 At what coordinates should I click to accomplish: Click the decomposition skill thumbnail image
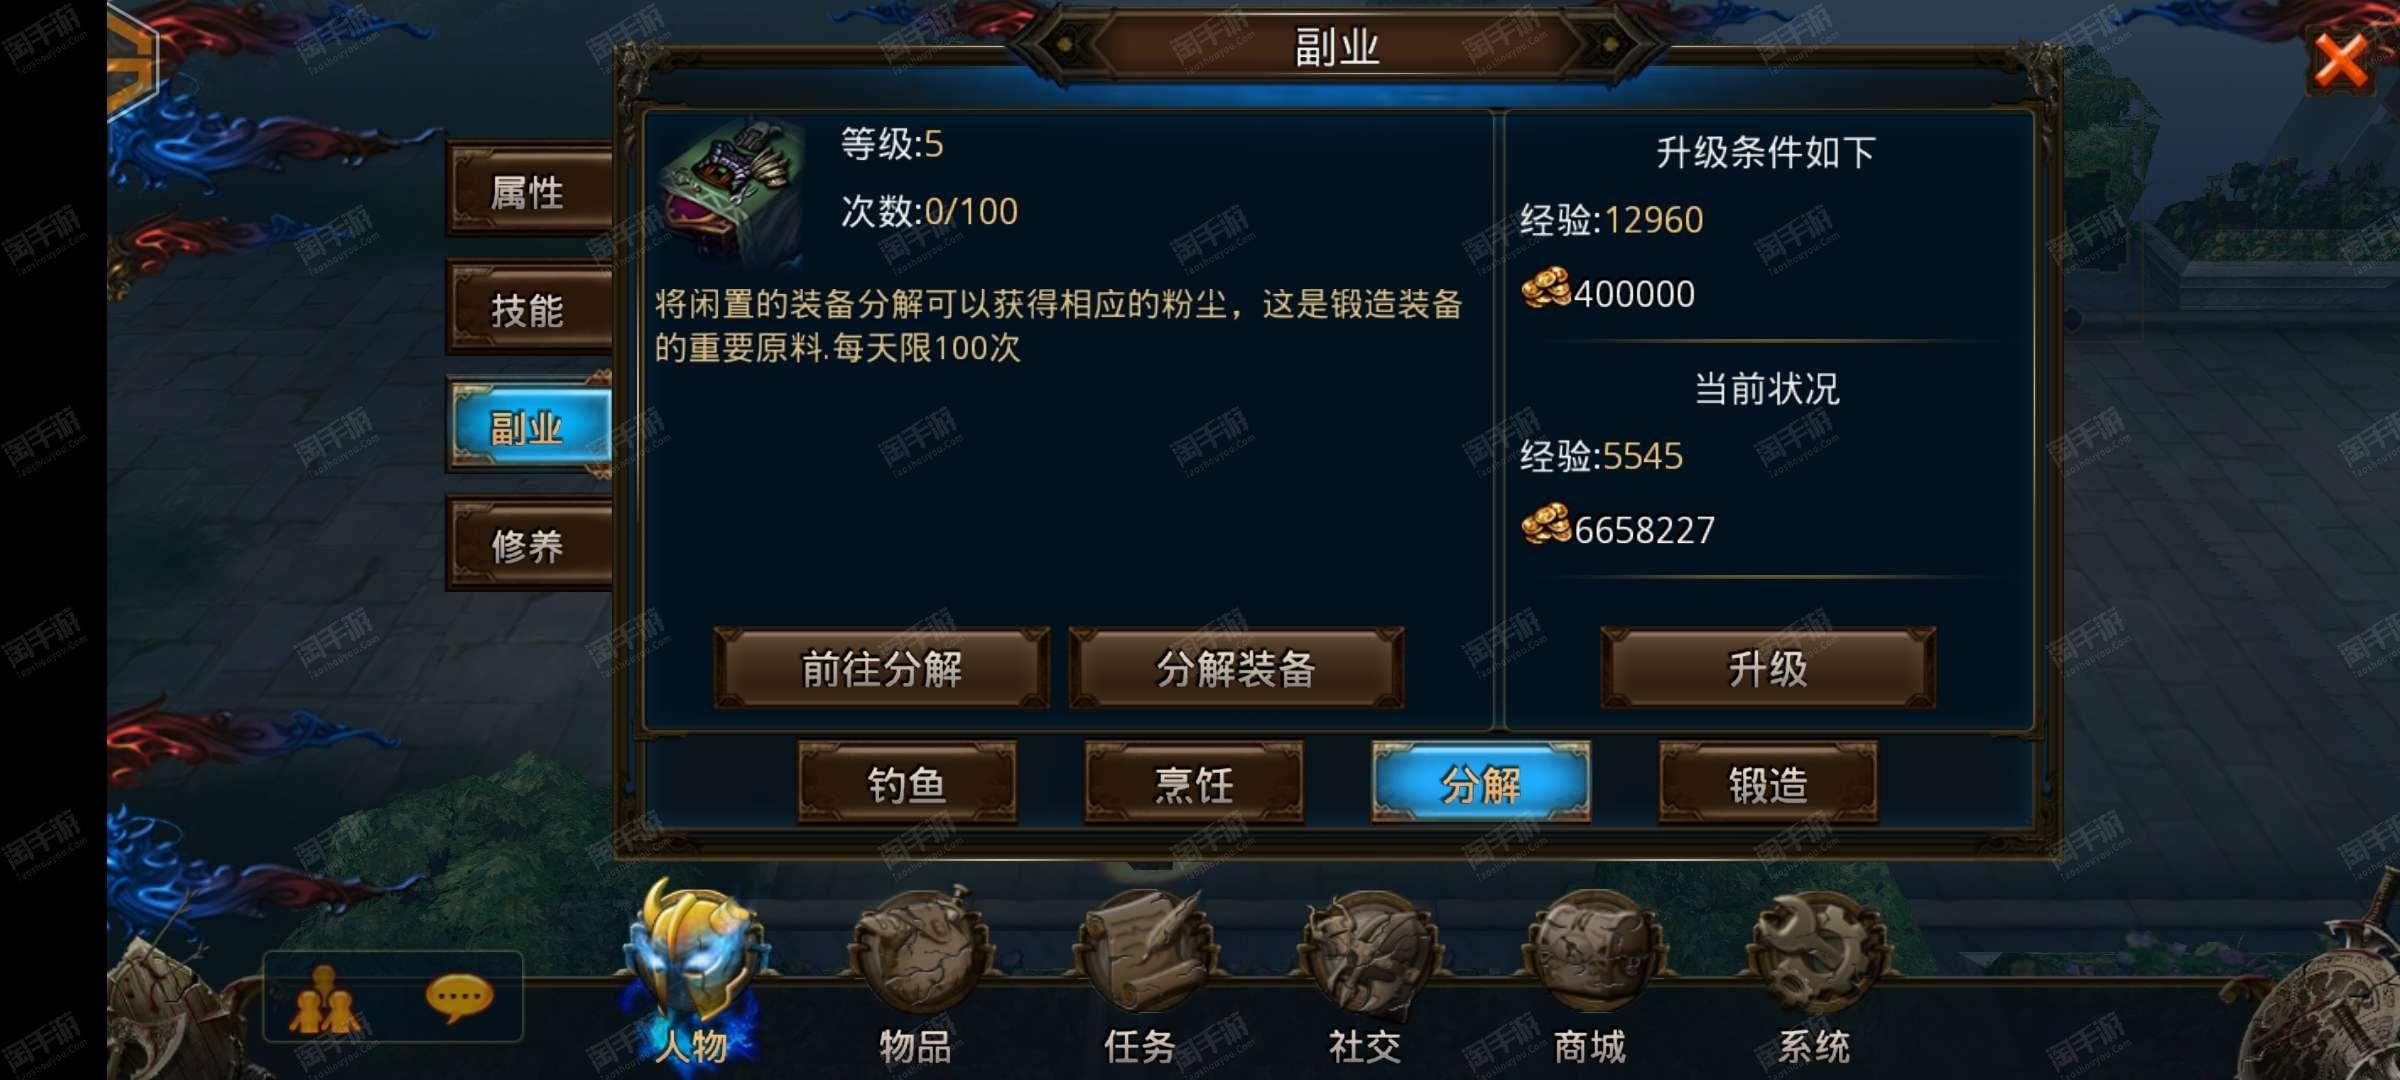tap(732, 192)
